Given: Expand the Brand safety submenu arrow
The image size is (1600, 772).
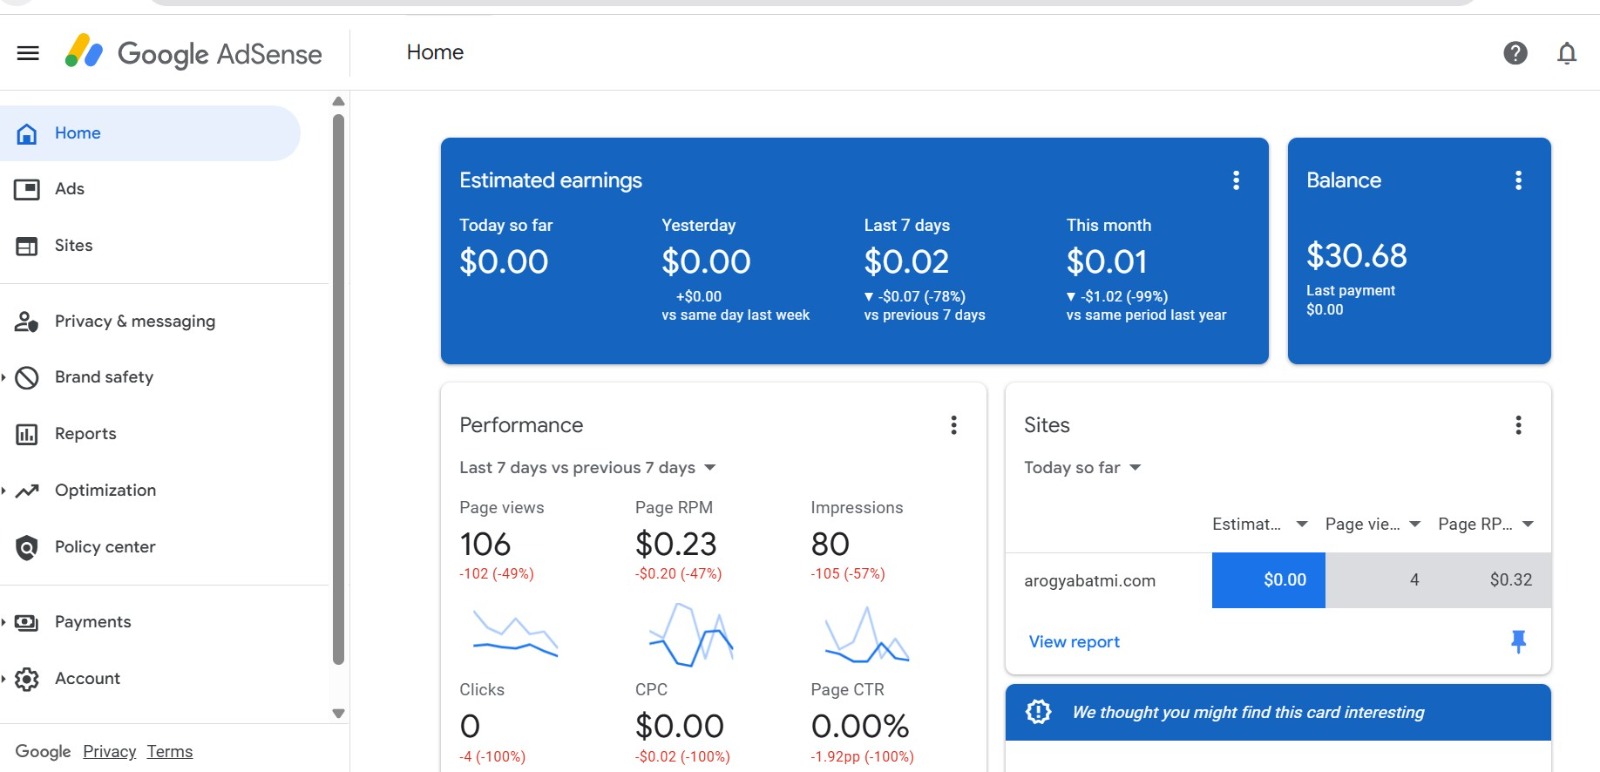Looking at the screenshot, I should 4,378.
